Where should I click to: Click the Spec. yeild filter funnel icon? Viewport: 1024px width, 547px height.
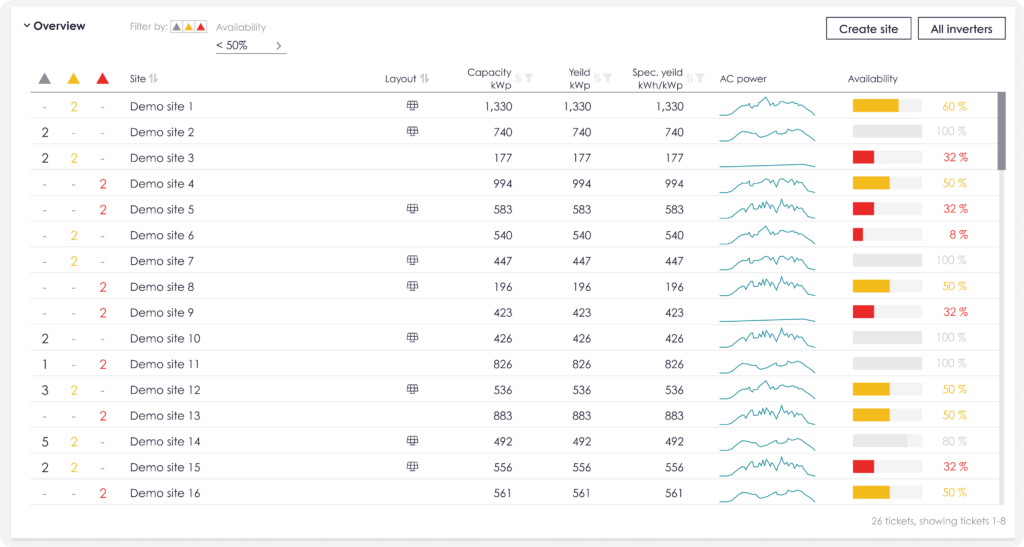point(700,78)
